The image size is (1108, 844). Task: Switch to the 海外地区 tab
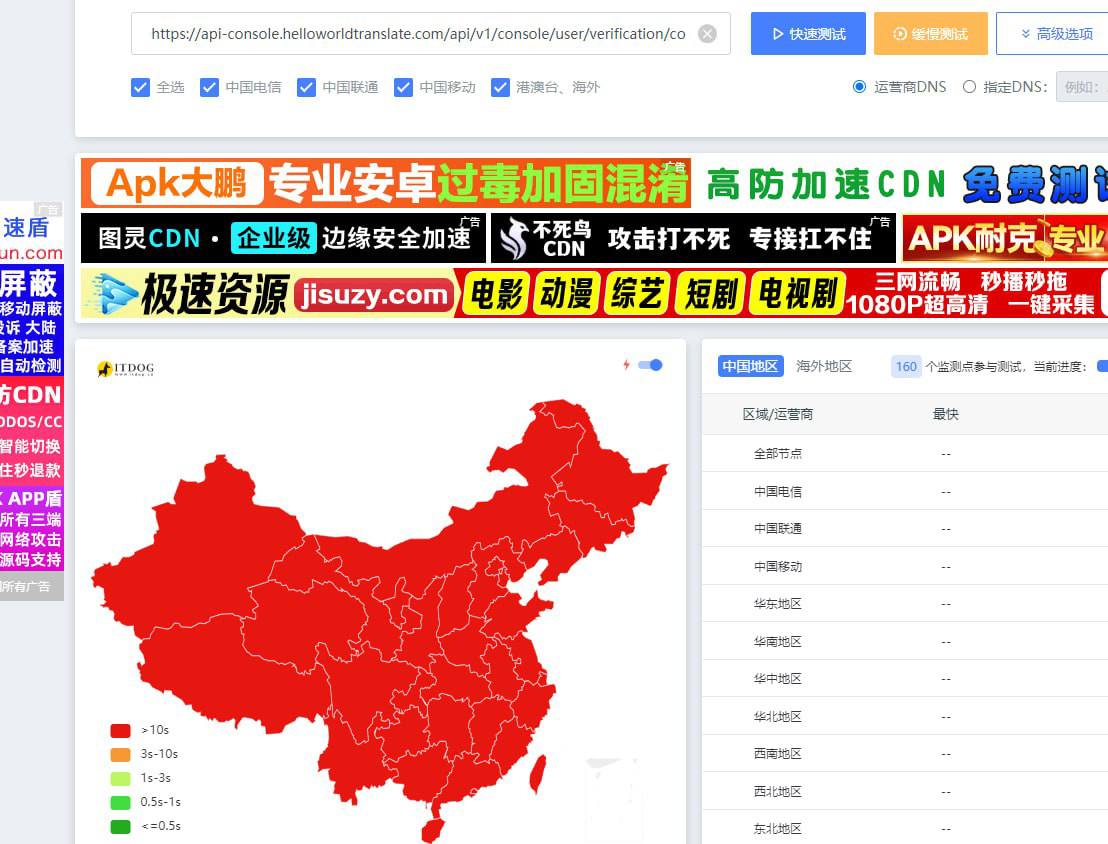[x=824, y=366]
